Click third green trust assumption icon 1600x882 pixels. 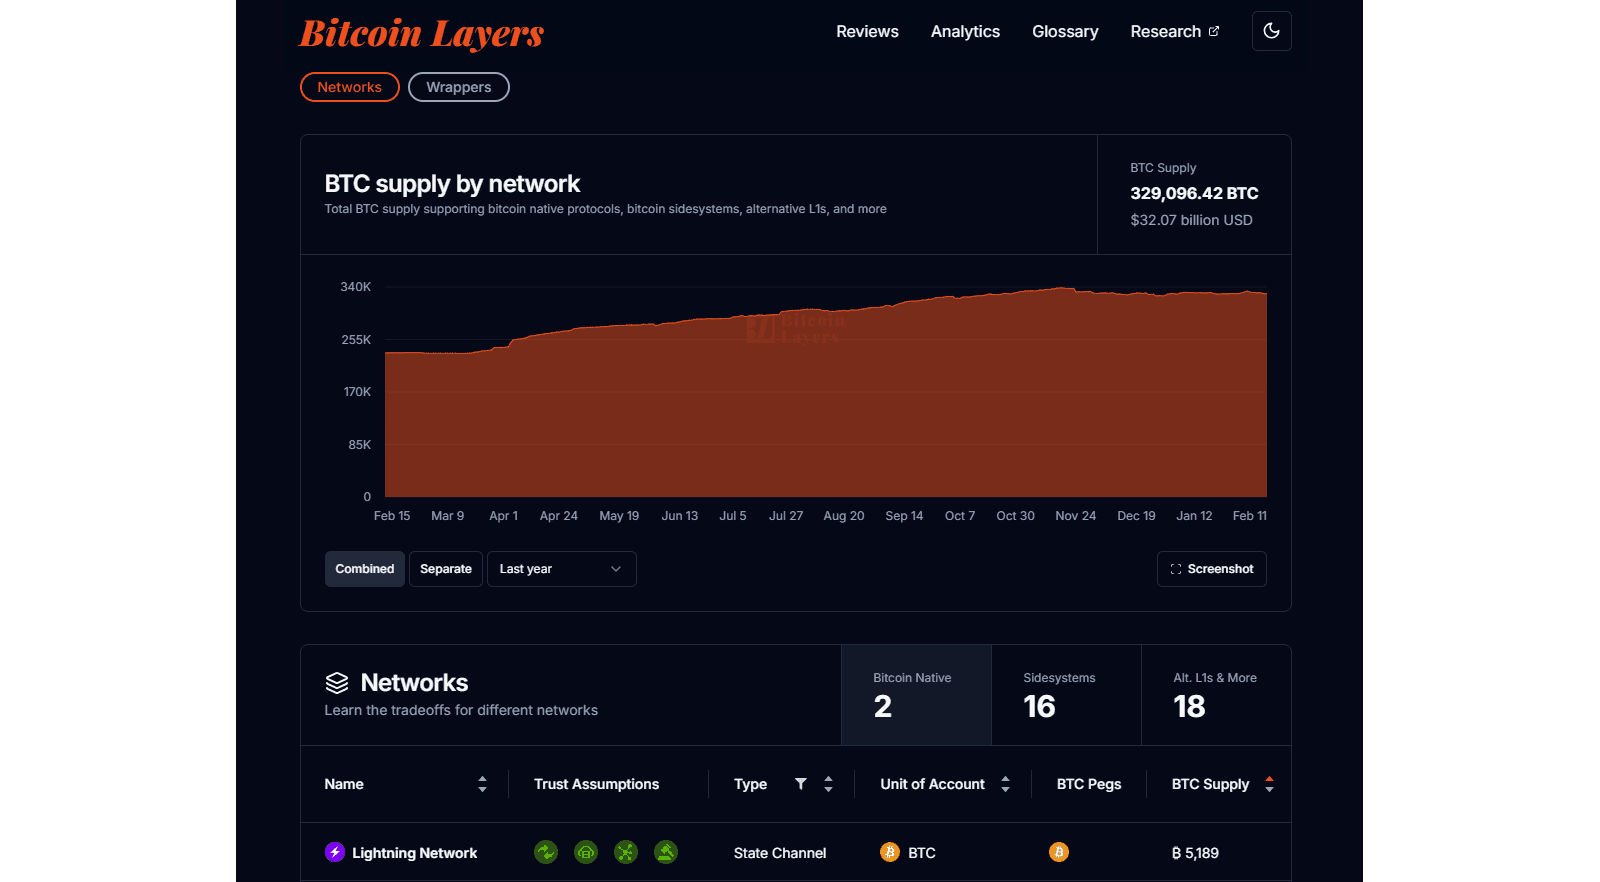click(x=626, y=852)
